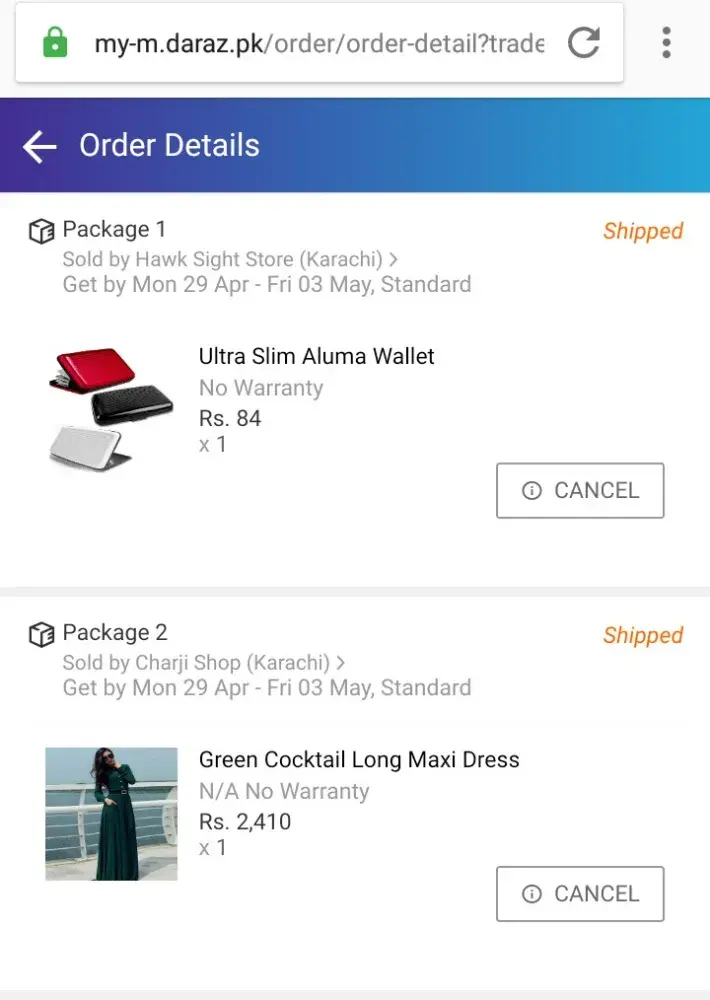Click the Shipped status of Package 1
This screenshot has width=710, height=1000.
click(642, 231)
